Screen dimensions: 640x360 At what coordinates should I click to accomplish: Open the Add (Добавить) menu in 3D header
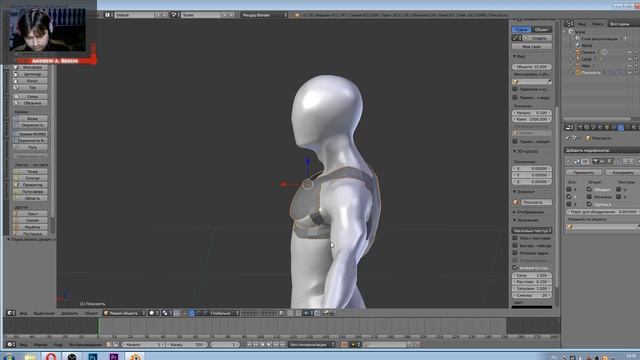pyautogui.click(x=69, y=313)
